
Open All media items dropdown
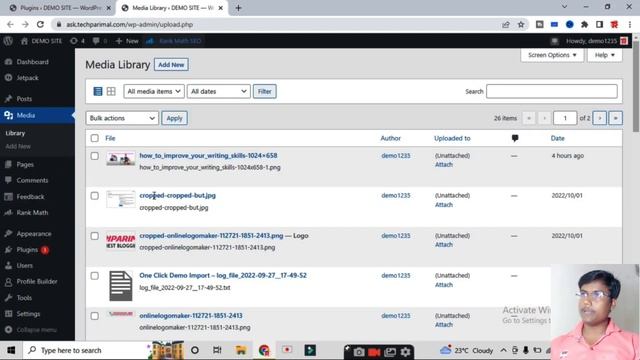tap(154, 91)
